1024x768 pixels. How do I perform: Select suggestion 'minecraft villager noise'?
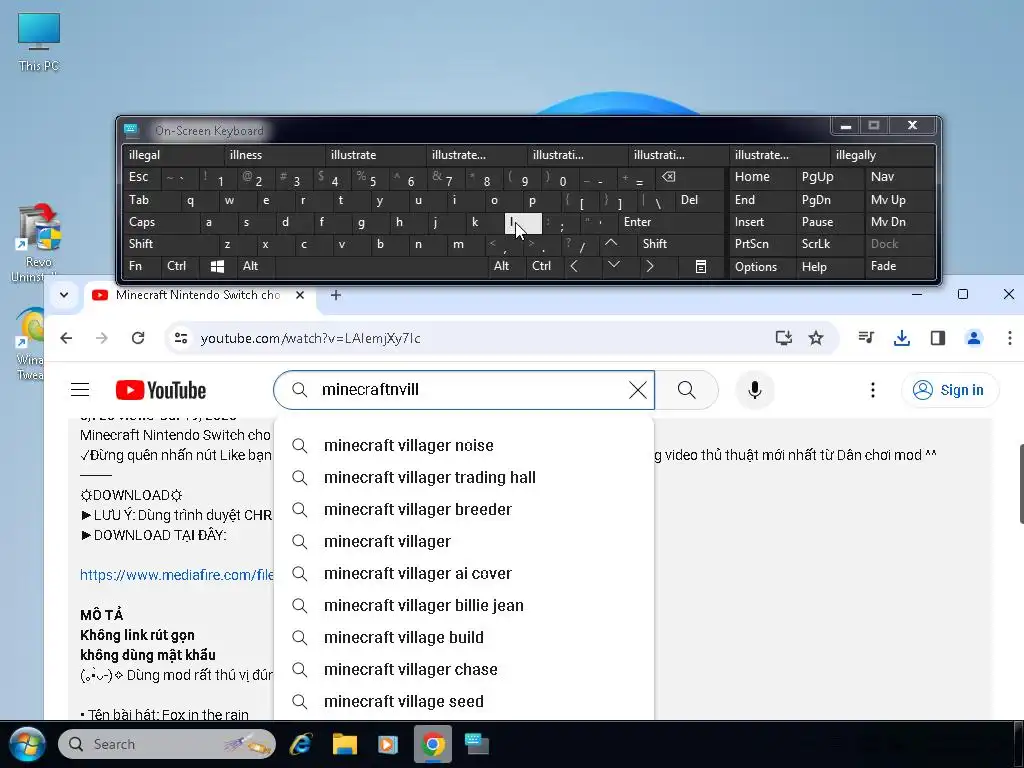click(x=464, y=445)
